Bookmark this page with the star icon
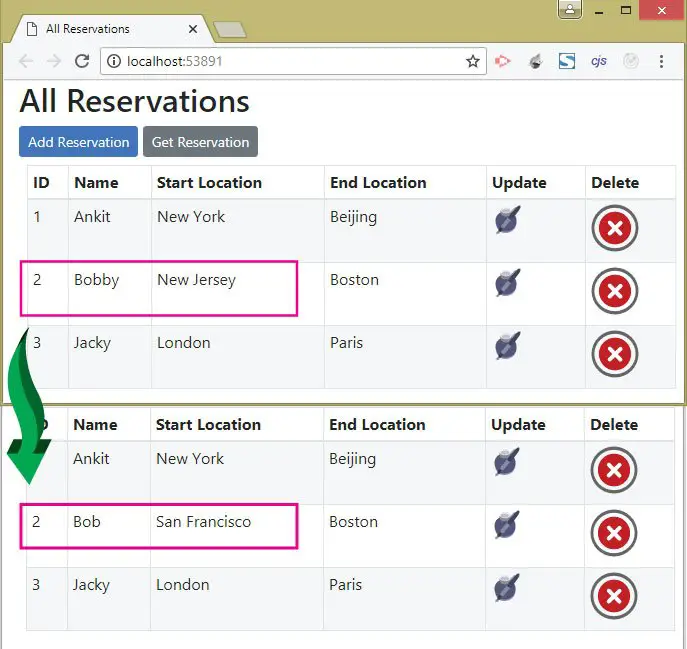The width and height of the screenshot is (687, 649). (x=473, y=61)
